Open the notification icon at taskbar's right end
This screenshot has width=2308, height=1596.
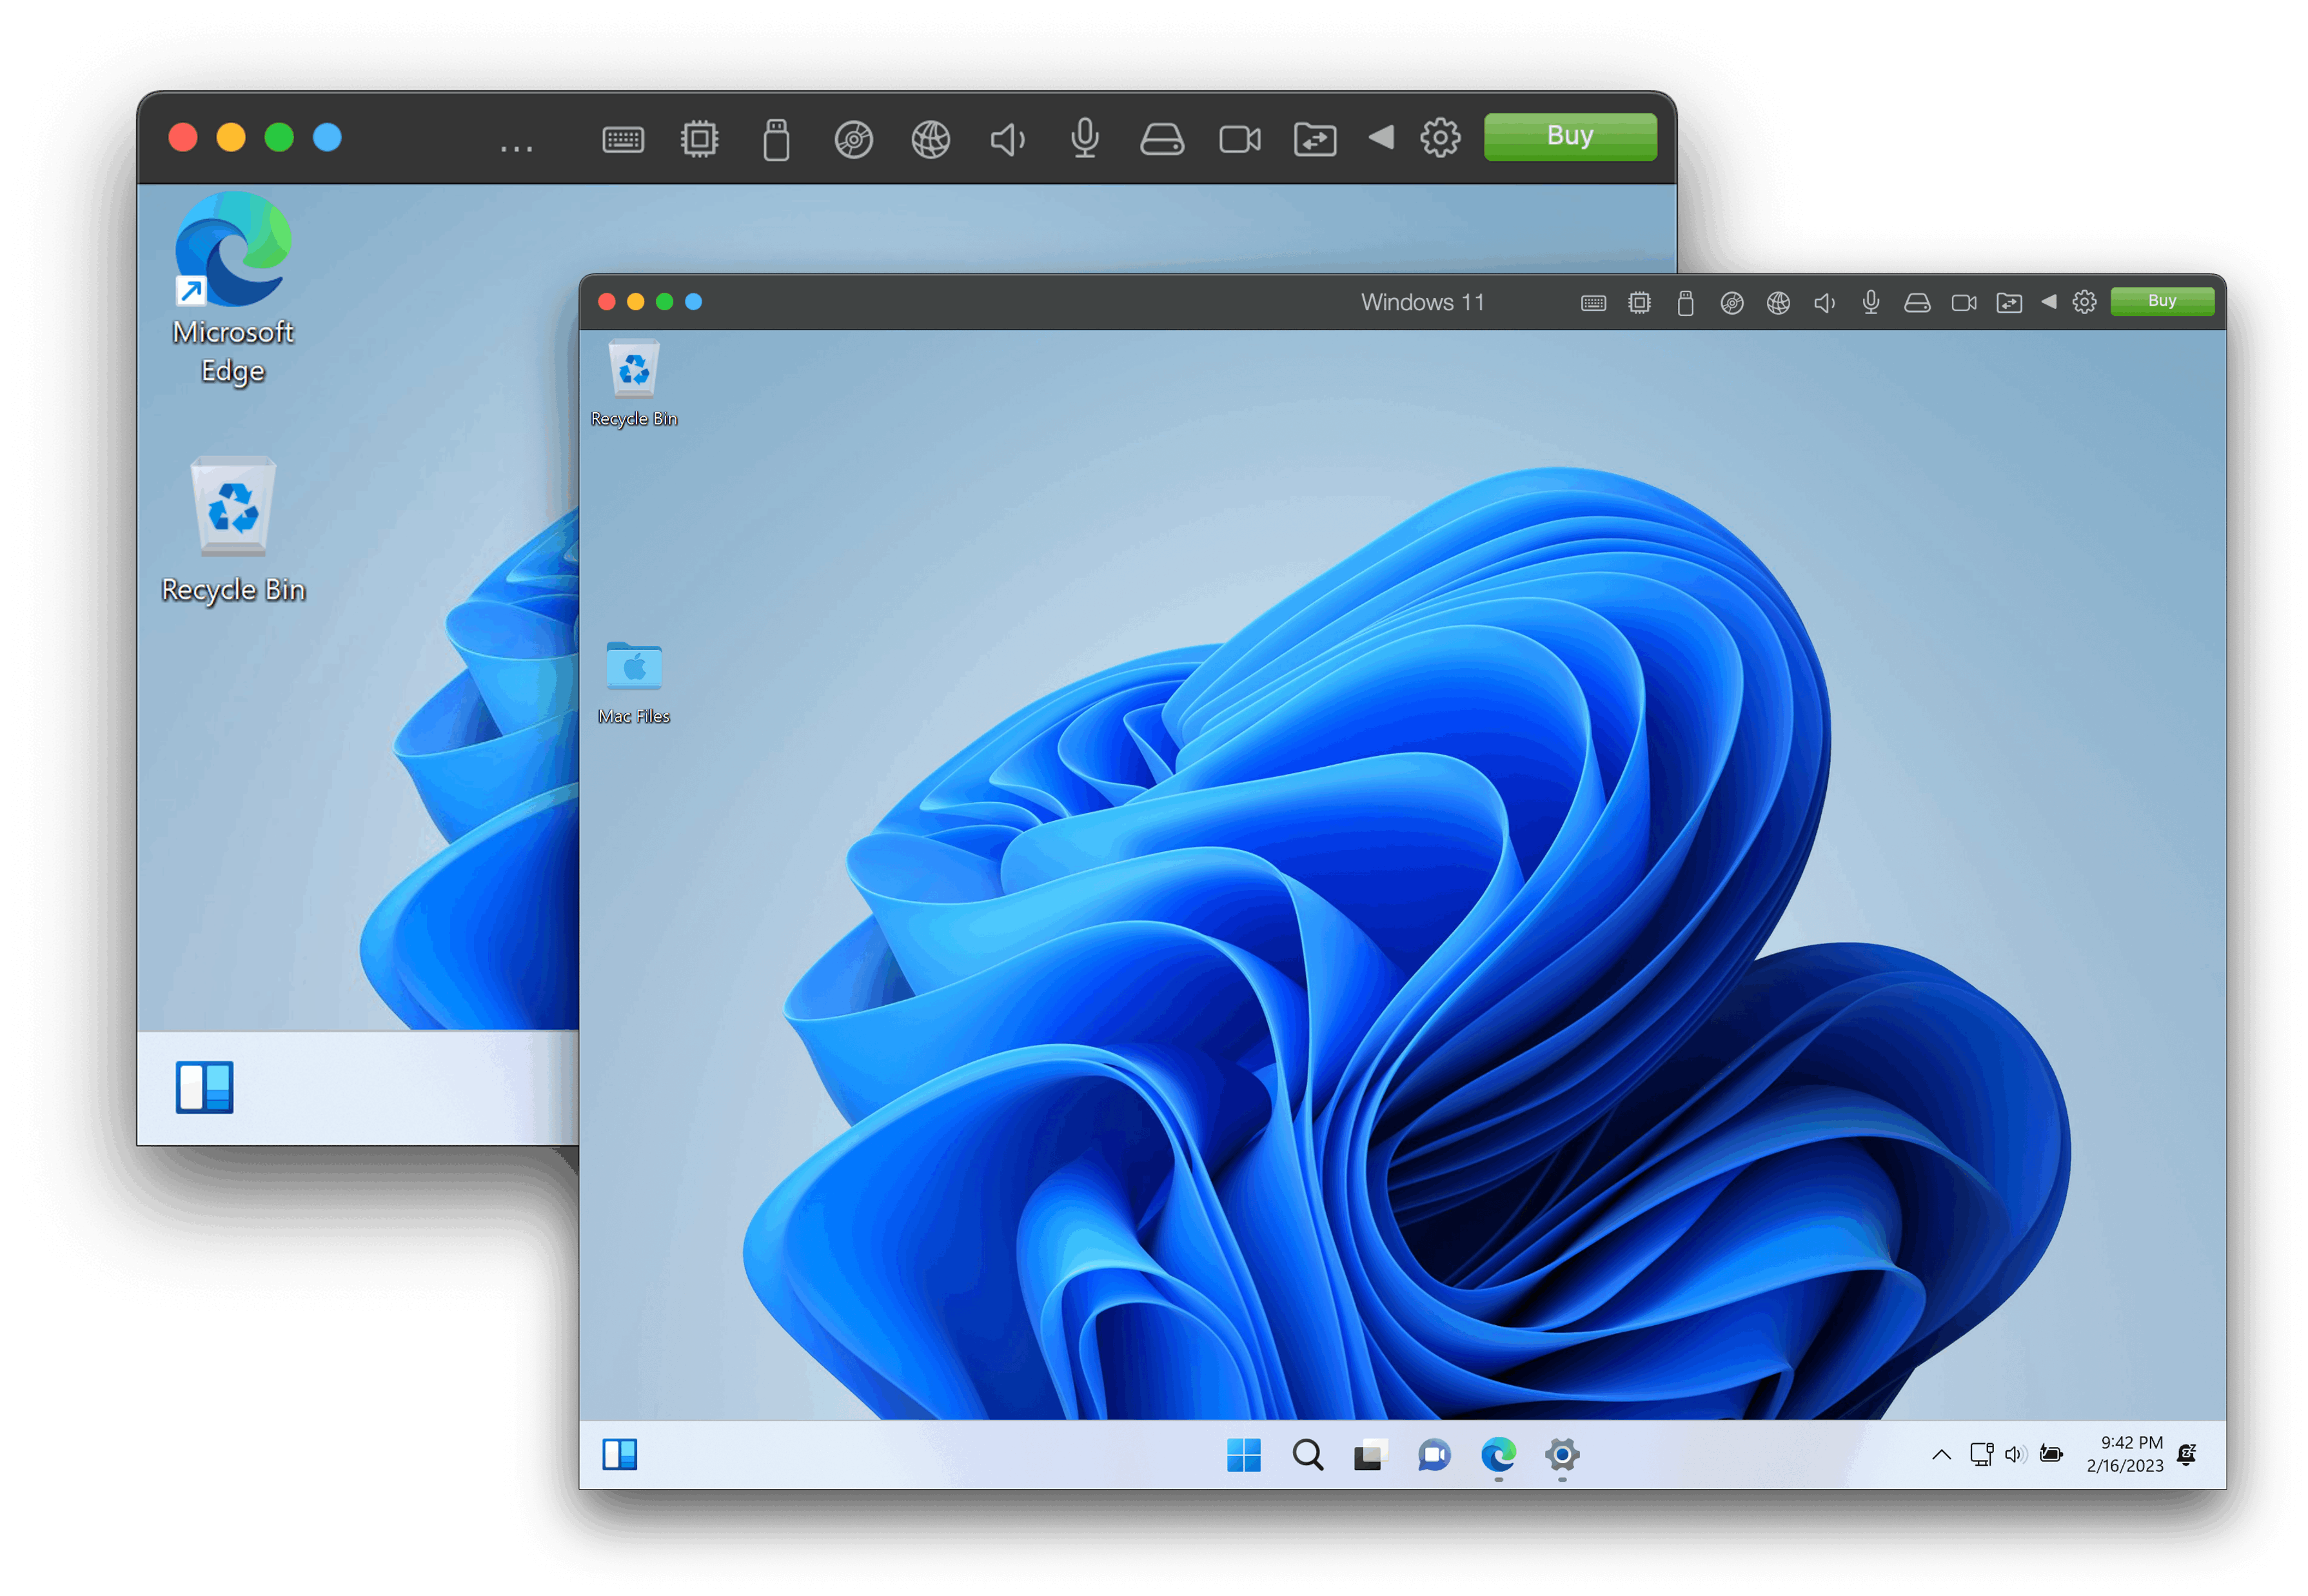2187,1454
